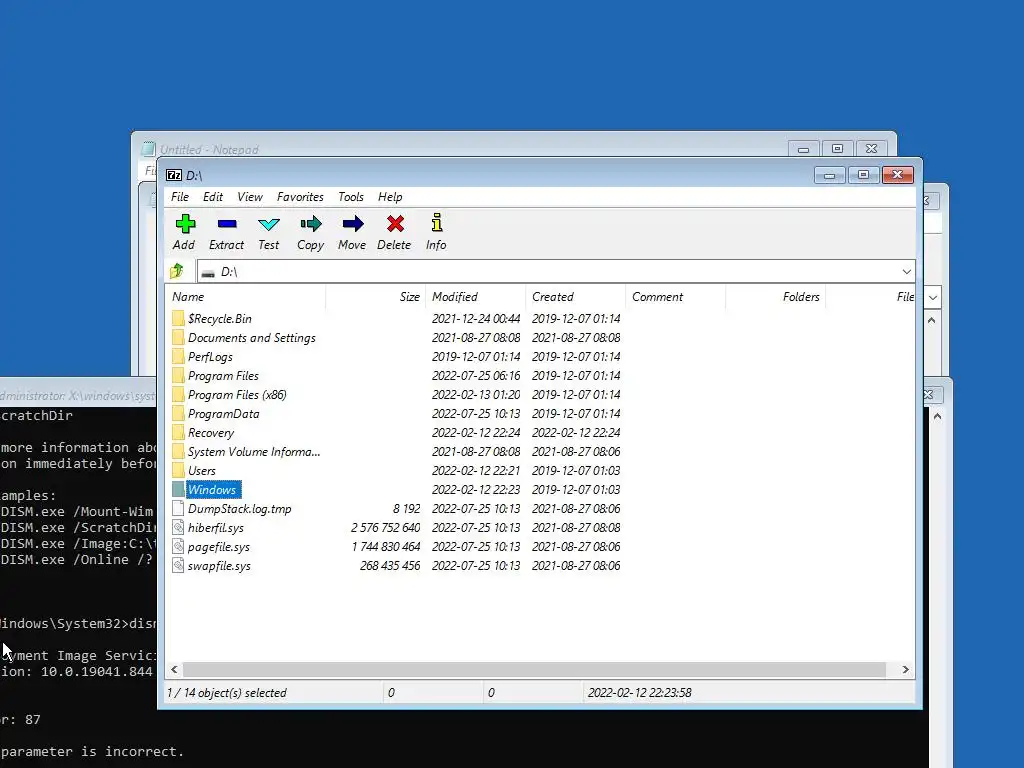The height and width of the screenshot is (768, 1024).
Task: Click Notepad window's maximize button
Action: pyautogui.click(x=837, y=149)
